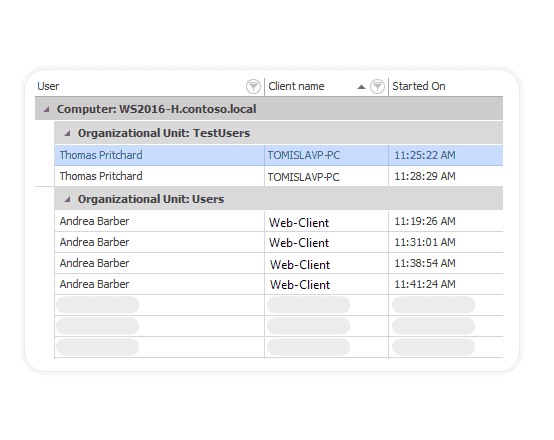Click the Organizational Unit: TestUsers group label

(164, 133)
